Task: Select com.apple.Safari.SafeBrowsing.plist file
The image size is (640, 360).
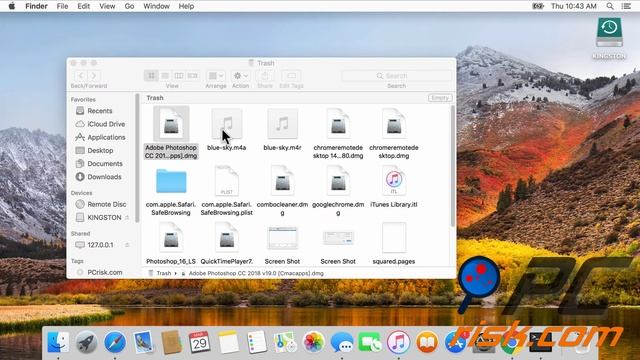Action: click(x=227, y=181)
